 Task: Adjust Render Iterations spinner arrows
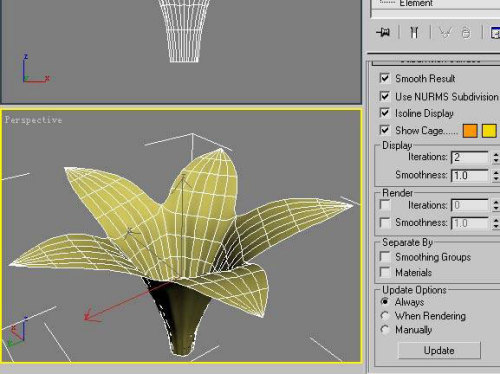coord(495,205)
